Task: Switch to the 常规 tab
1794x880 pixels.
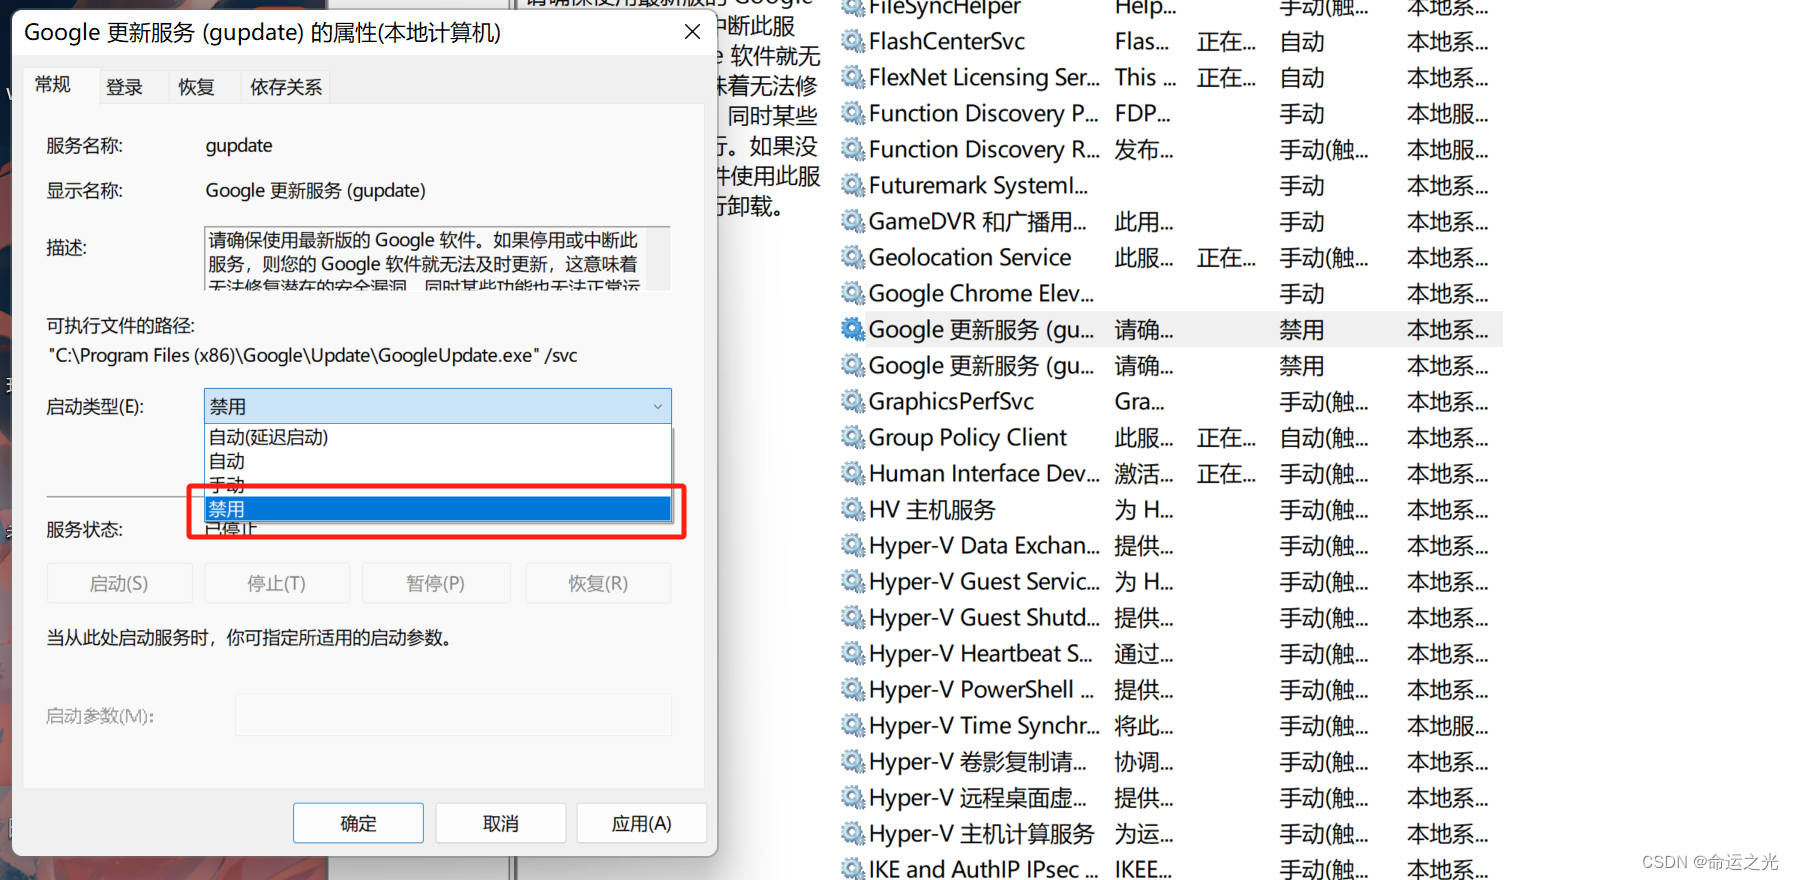Action: pos(53,85)
